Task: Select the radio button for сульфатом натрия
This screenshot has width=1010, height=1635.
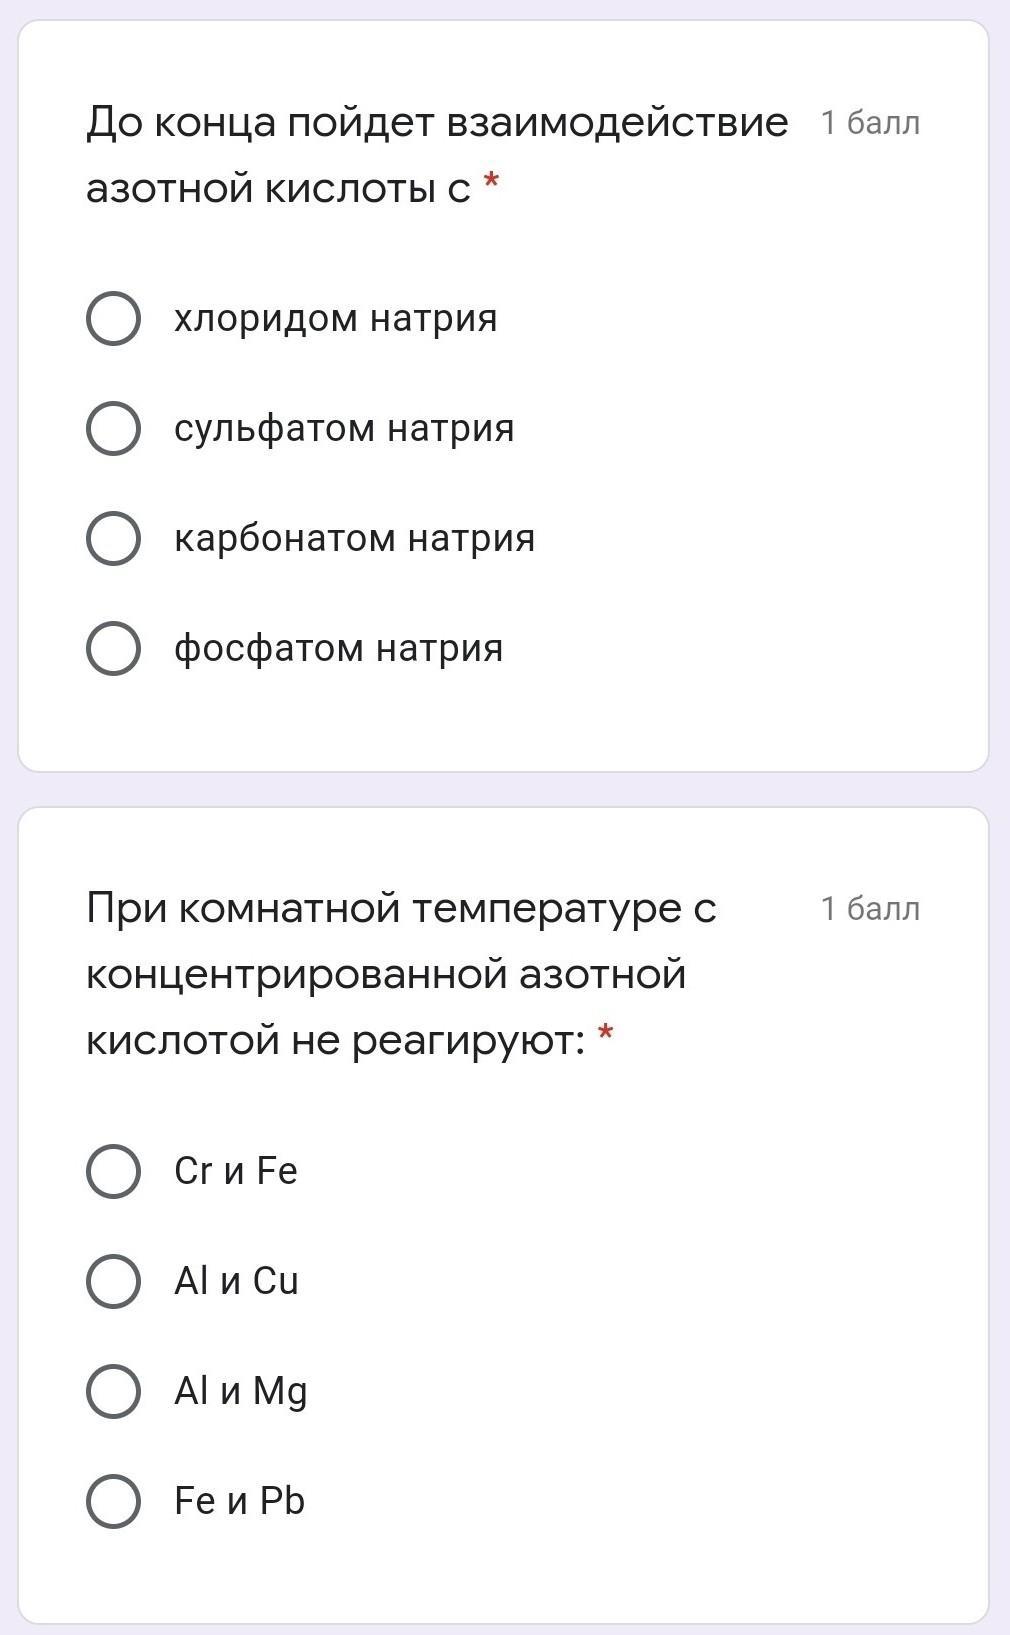Action: coord(113,429)
